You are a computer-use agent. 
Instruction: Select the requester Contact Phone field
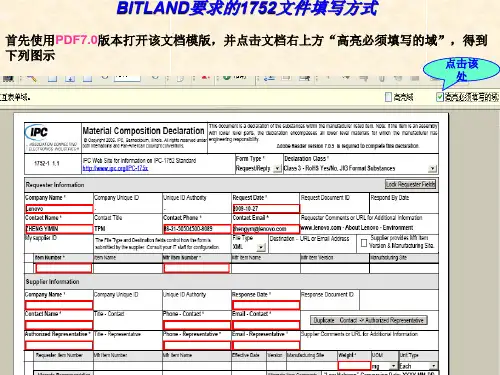click(197, 229)
